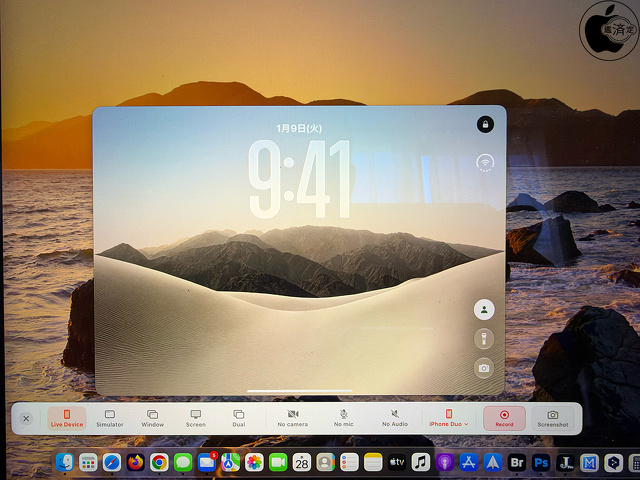This screenshot has height=480, width=640.
Task: Open Maps from the Dock
Action: click(x=231, y=462)
